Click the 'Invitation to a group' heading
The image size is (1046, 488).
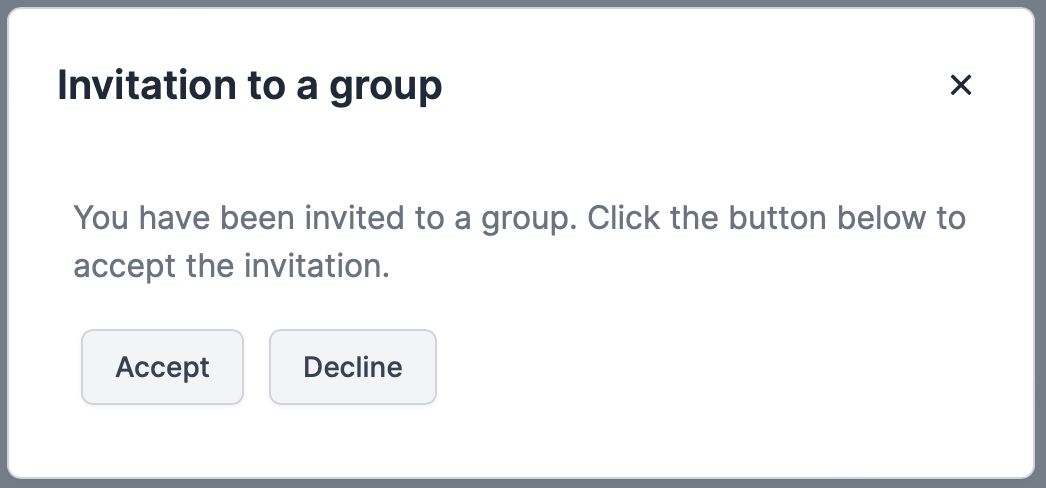point(250,86)
